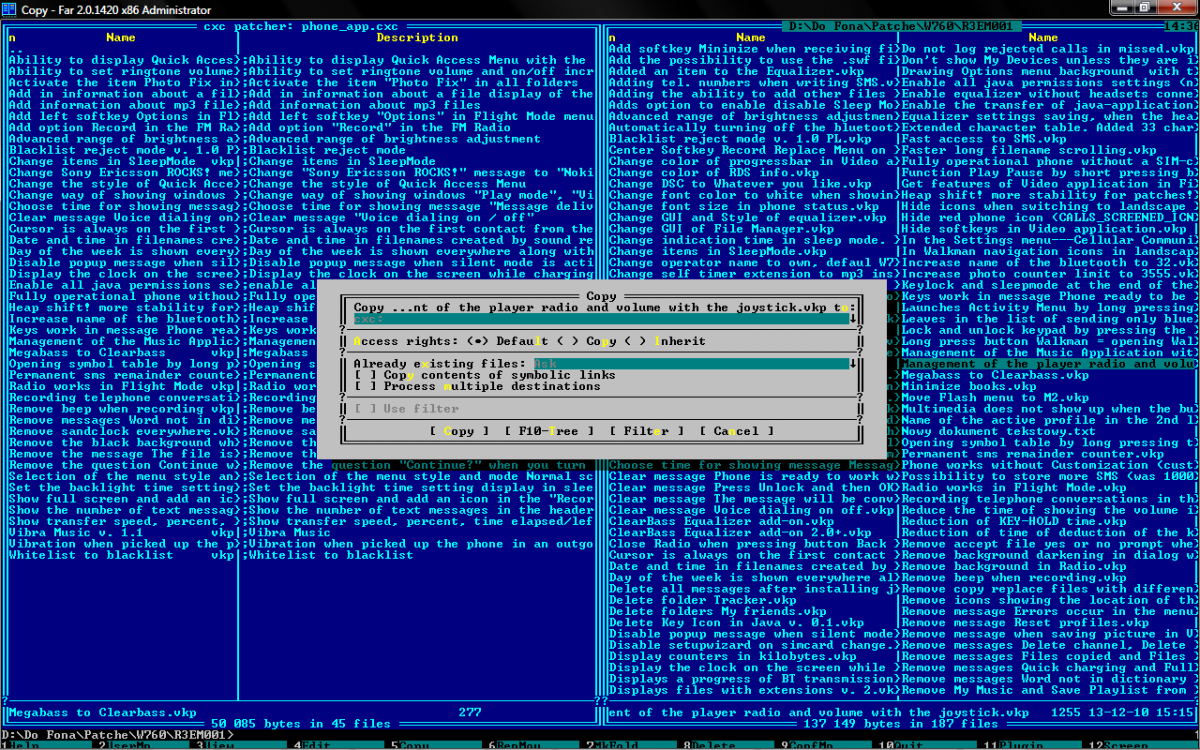The height and width of the screenshot is (750, 1200).
Task: Select 'Show transfer speed, percent,' in Name column
Action: coord(121,522)
